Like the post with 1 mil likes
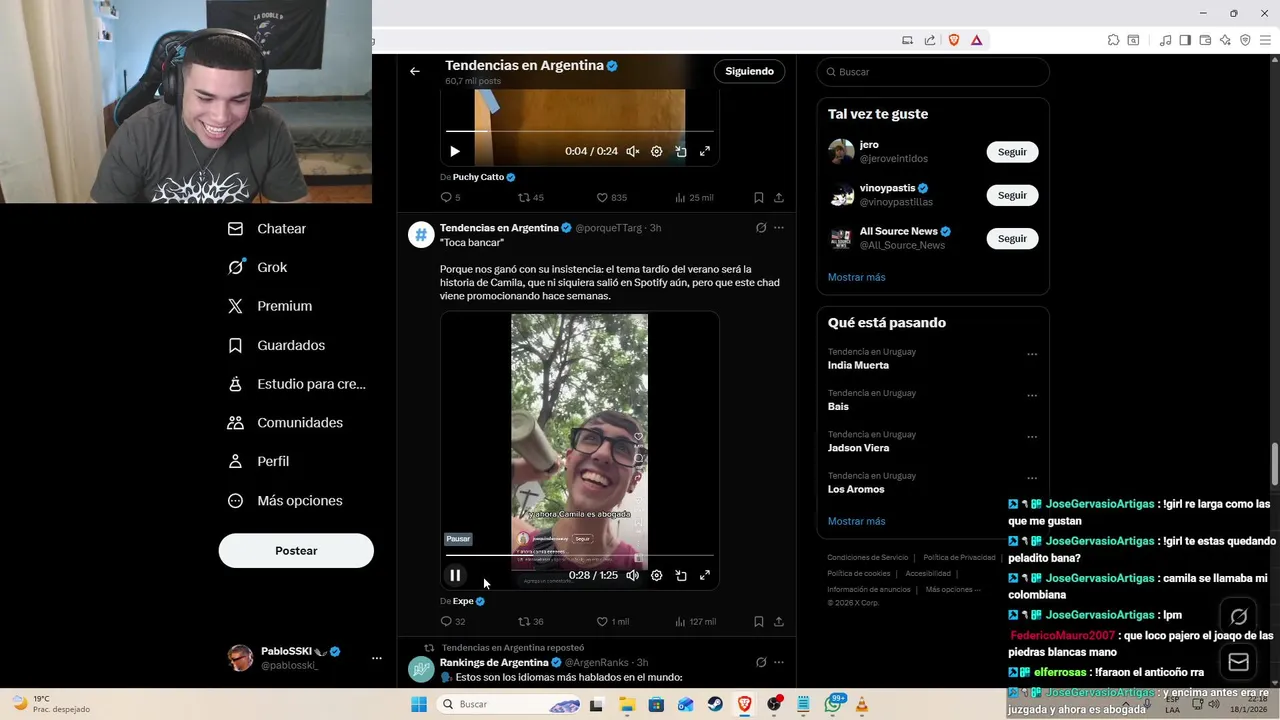Viewport: 1280px width, 720px height. [x=612, y=622]
